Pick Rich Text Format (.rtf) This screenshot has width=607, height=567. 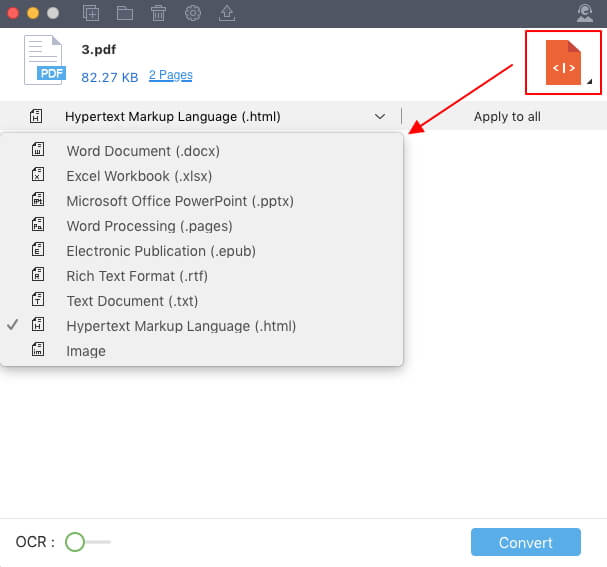click(x=201, y=276)
